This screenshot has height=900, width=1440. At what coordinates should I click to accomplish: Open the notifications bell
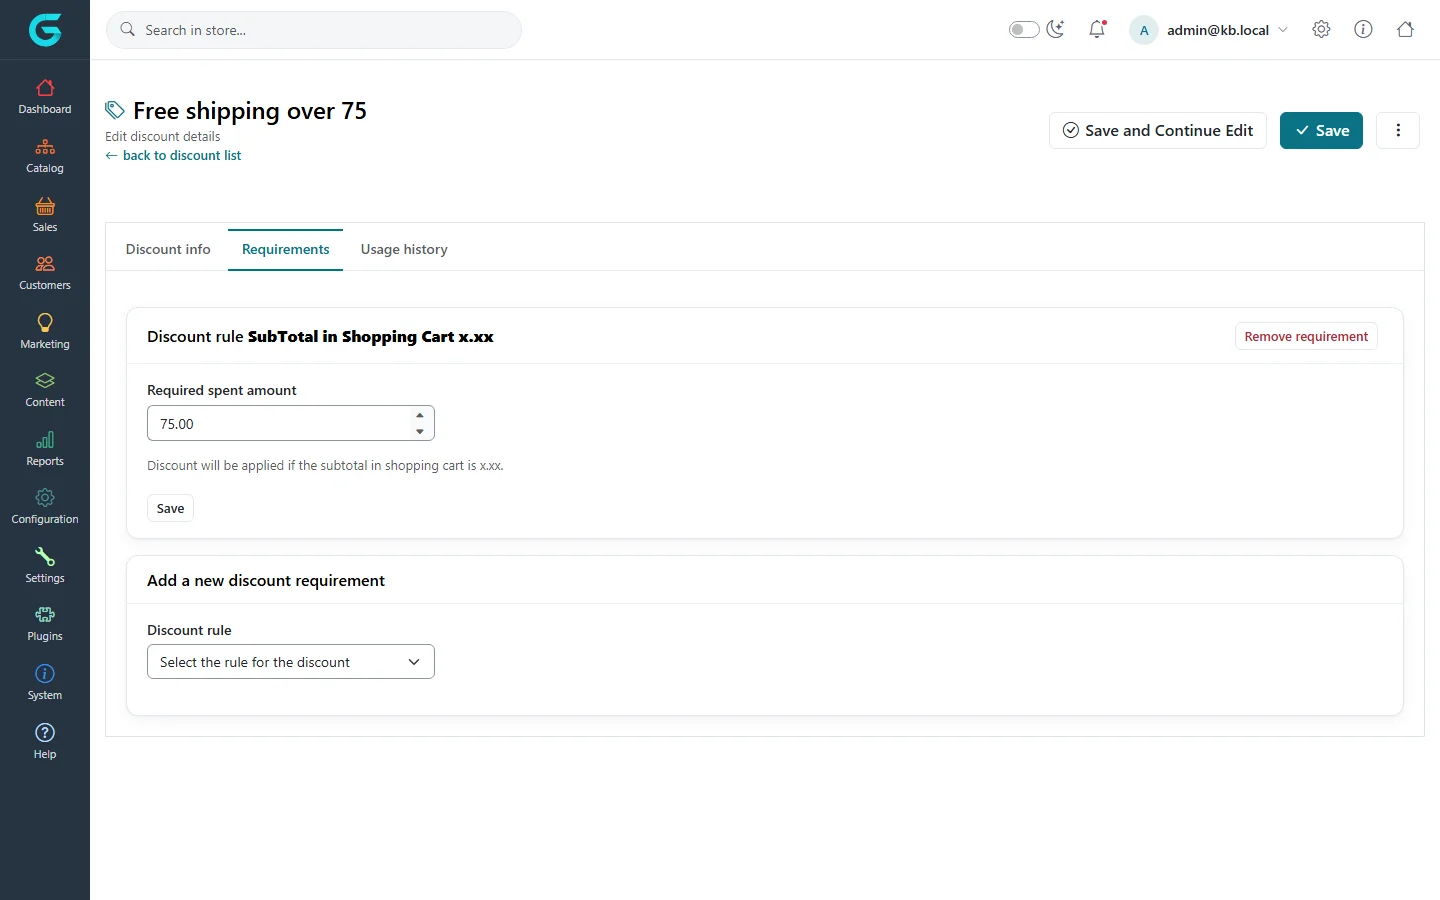click(x=1097, y=30)
